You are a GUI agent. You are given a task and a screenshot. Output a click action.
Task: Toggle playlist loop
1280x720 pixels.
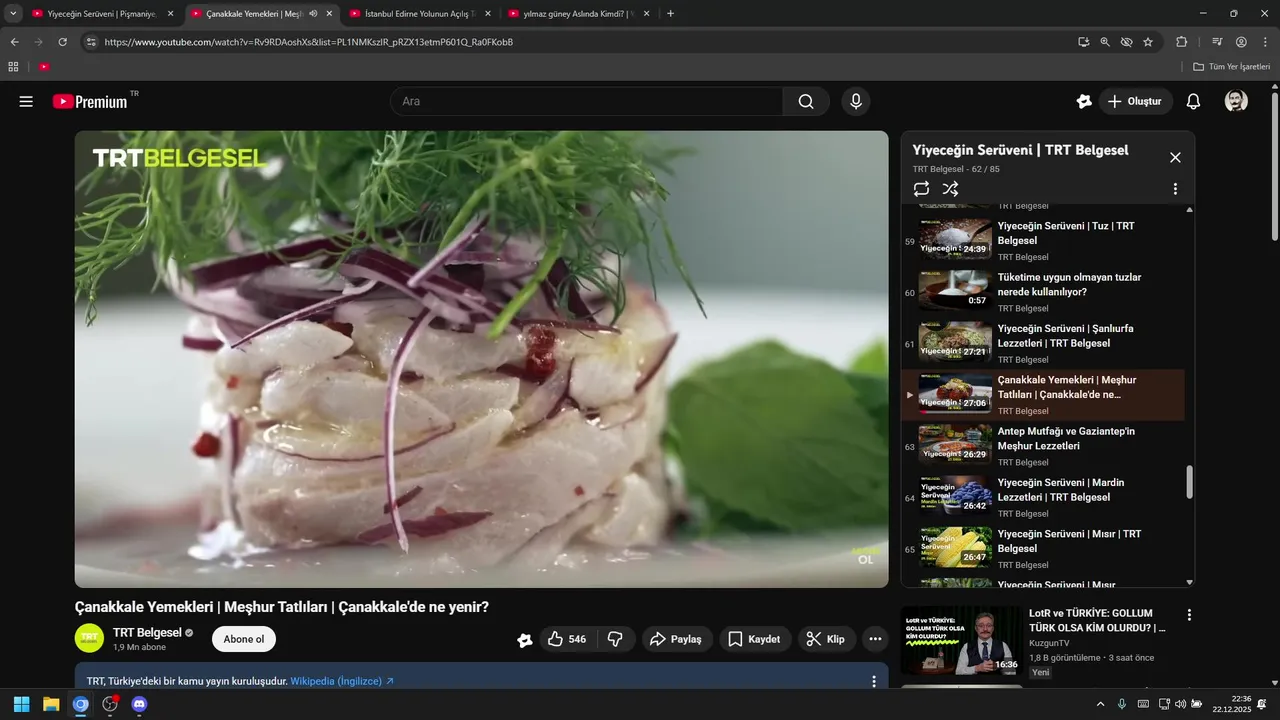tap(921, 188)
